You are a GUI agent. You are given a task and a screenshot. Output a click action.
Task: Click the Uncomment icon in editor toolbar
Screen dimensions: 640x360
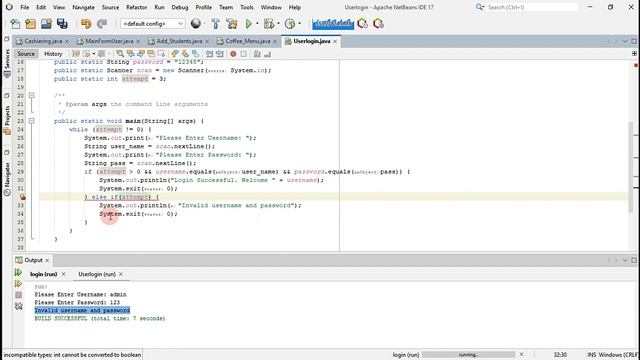pos(267,54)
